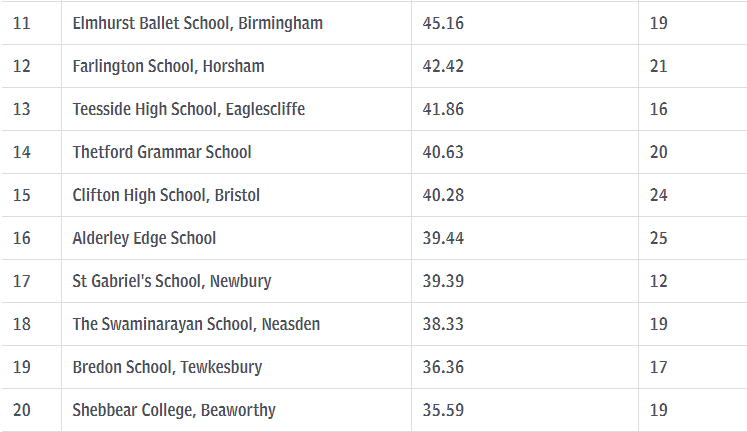
Task: Select St Gabriel's School, Newbury name
Action: pyautogui.click(x=172, y=281)
